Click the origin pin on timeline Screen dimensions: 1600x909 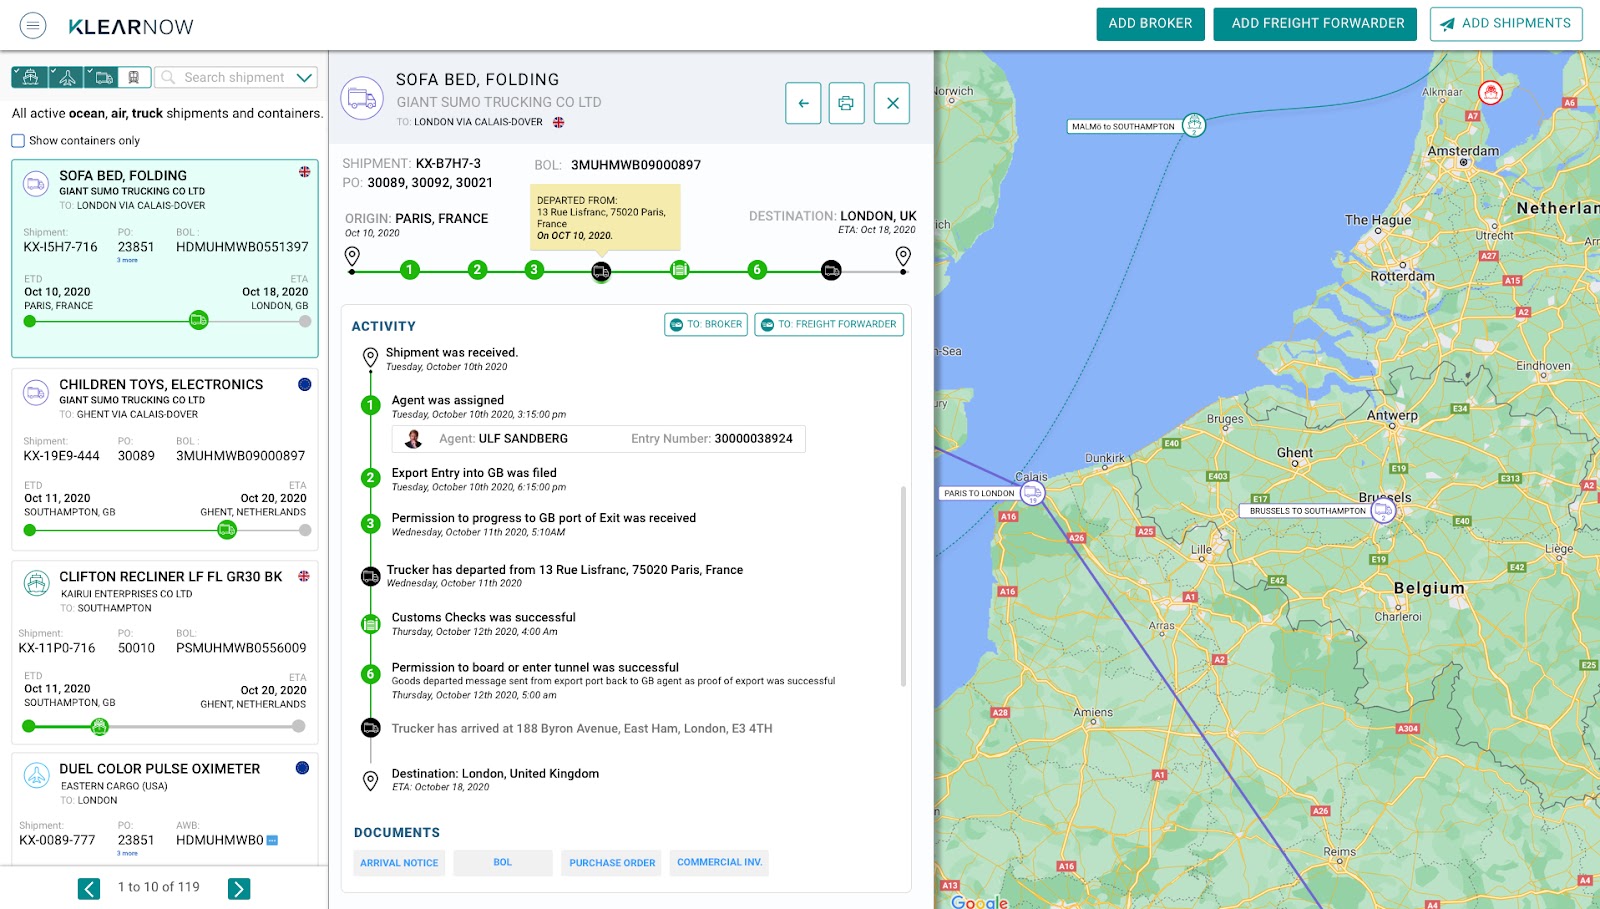(352, 257)
